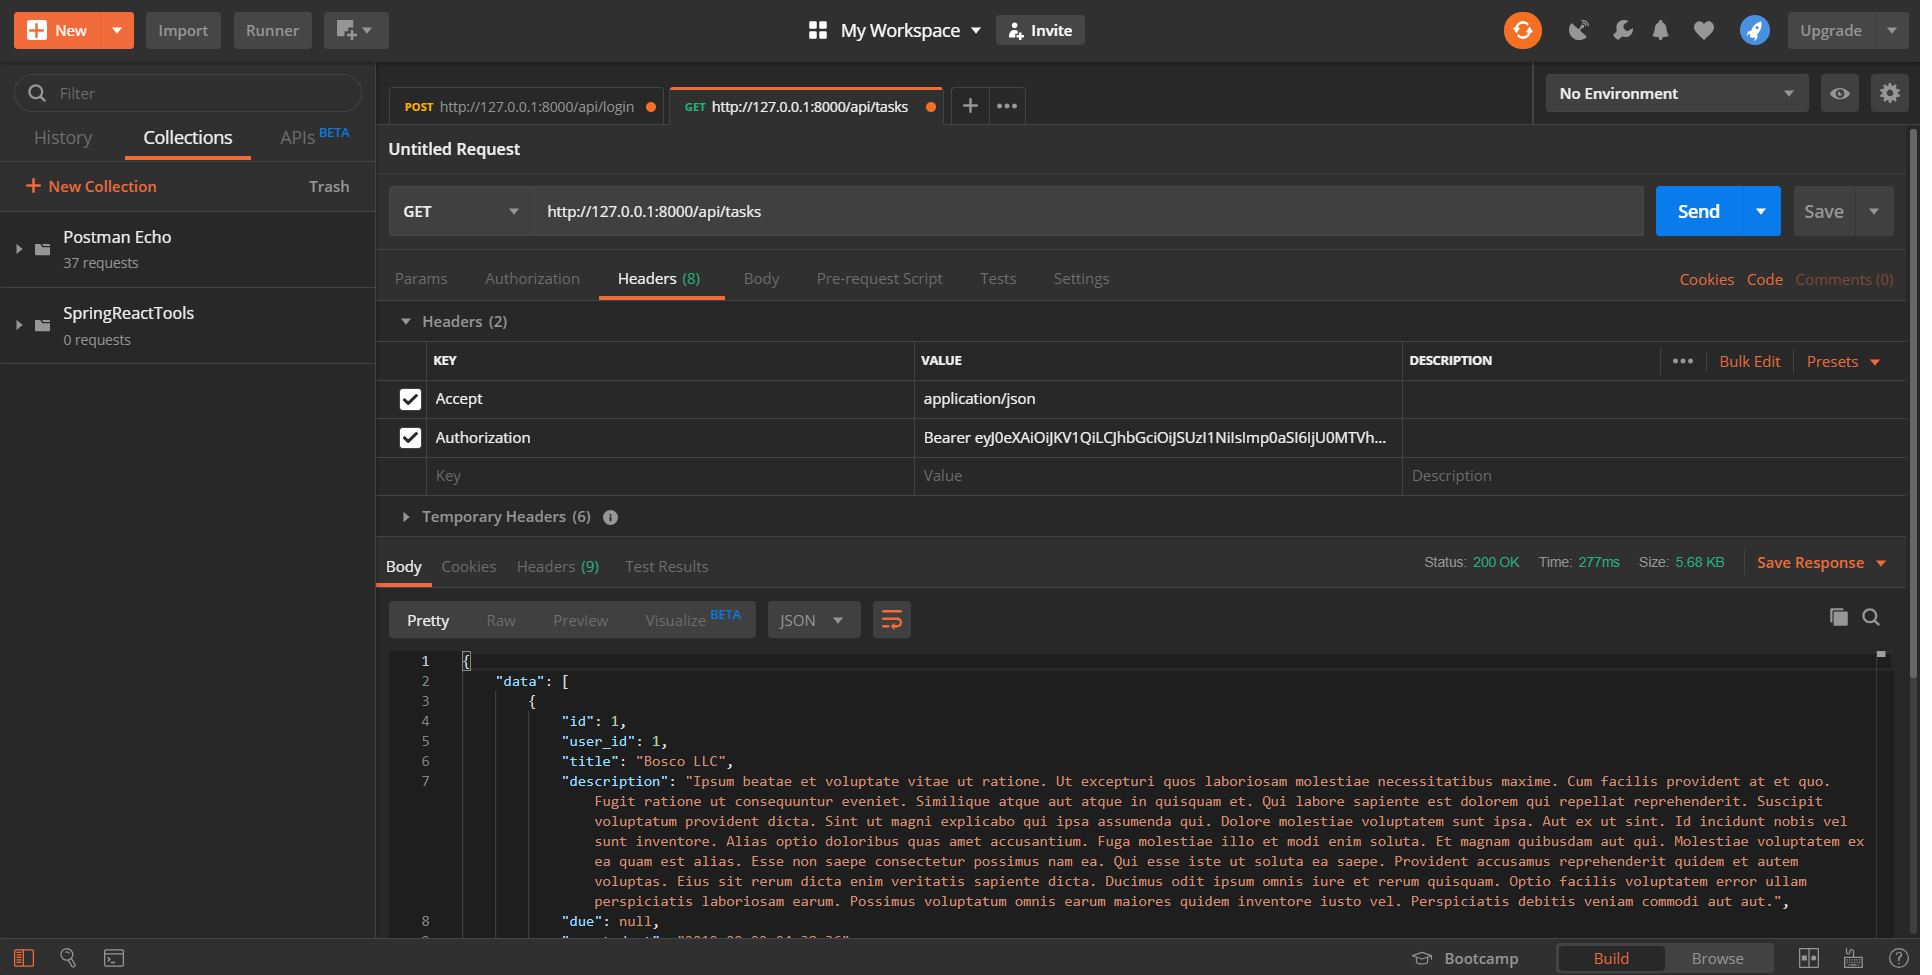Invite people to workspace
The image size is (1932, 975).
tap(1040, 30)
